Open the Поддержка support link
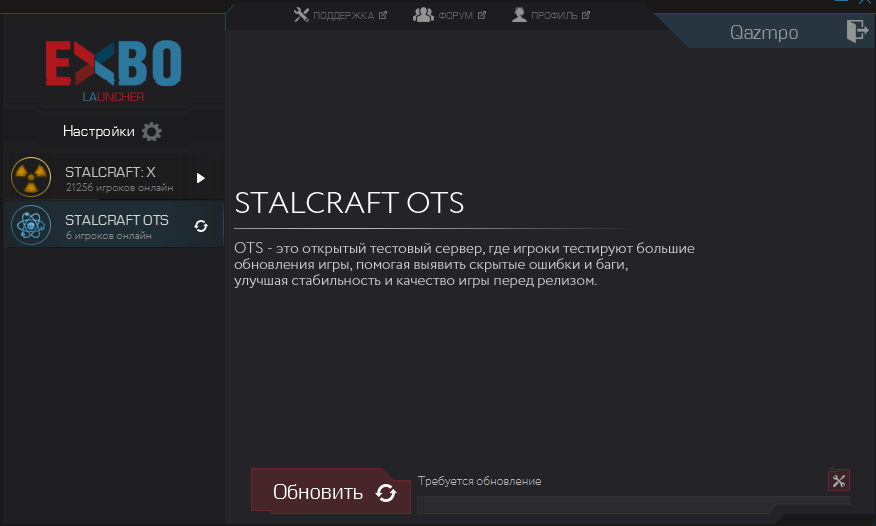Viewport: 876px width, 526px height. (344, 16)
